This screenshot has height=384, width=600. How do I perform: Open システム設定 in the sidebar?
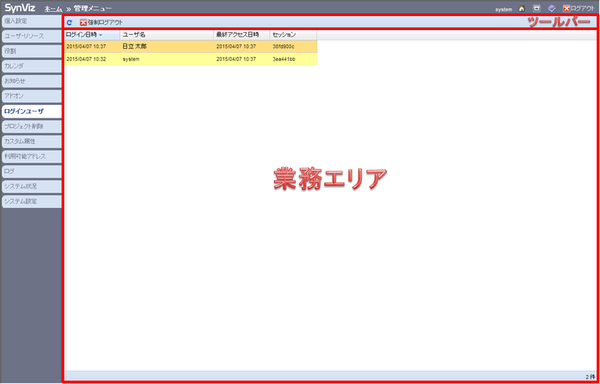click(x=31, y=201)
